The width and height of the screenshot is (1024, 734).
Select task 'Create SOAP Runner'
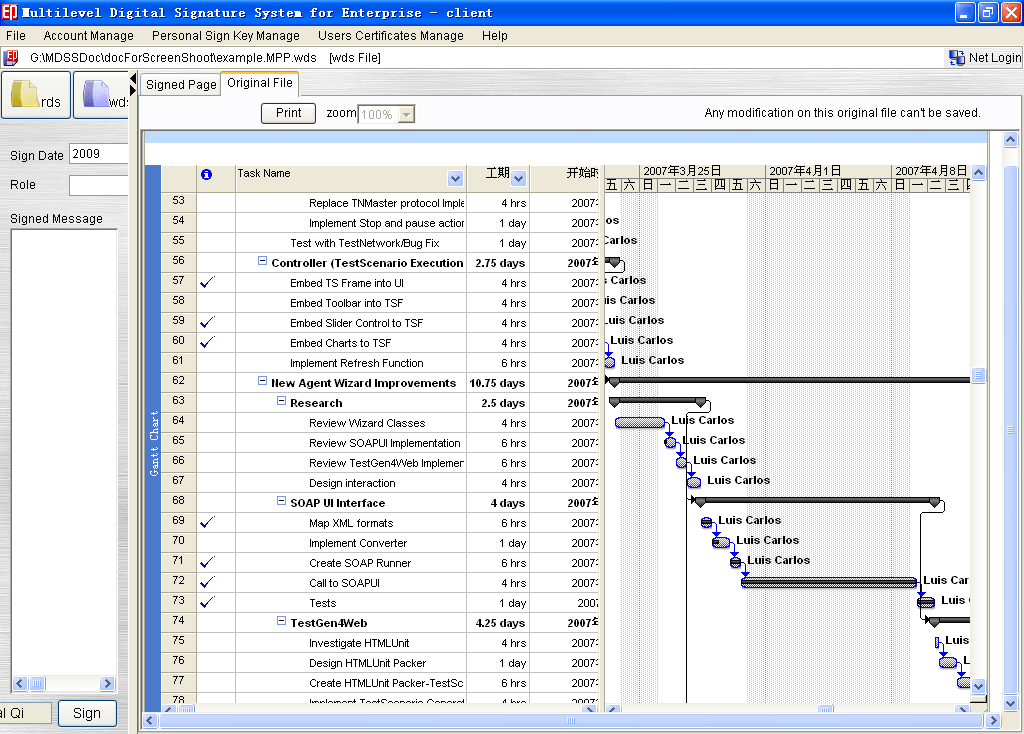[360, 563]
